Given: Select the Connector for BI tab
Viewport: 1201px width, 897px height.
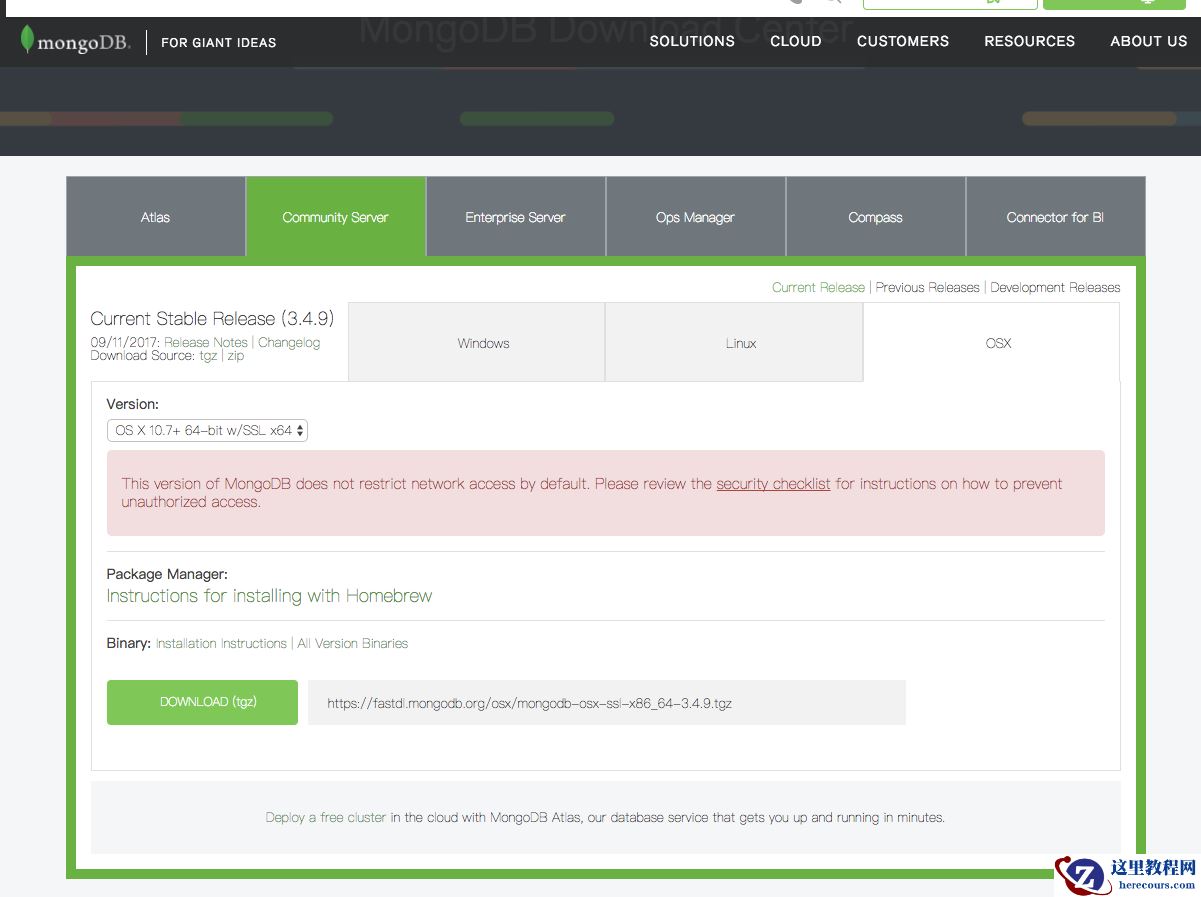Looking at the screenshot, I should point(1055,216).
